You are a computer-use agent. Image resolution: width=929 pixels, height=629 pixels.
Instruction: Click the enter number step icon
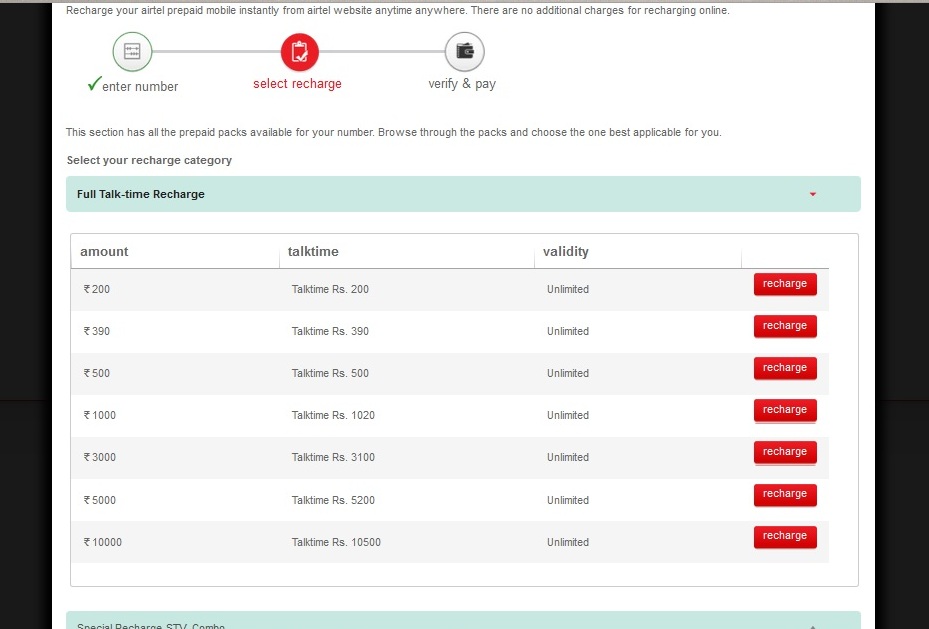(132, 52)
